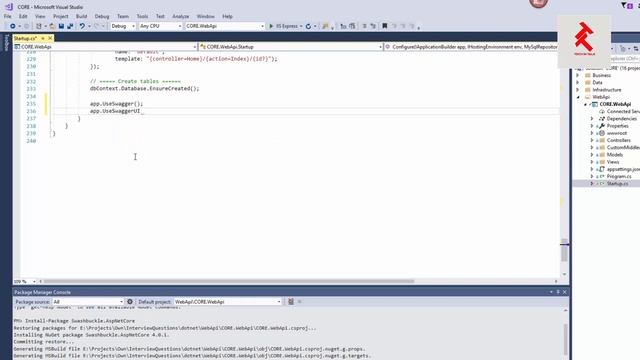Close the Package Manager Console panel

564,292
